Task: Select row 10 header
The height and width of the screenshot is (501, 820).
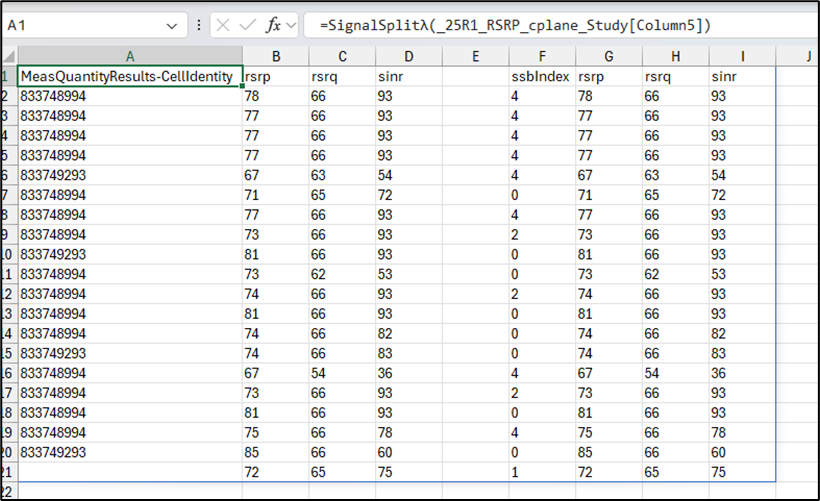Action: tap(8, 254)
